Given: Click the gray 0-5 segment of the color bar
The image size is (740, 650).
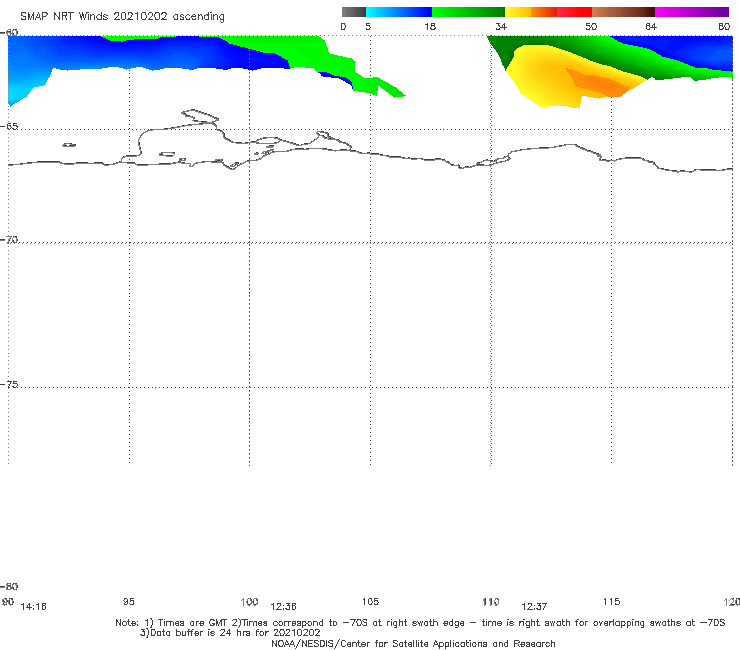Looking at the screenshot, I should 354,12.
